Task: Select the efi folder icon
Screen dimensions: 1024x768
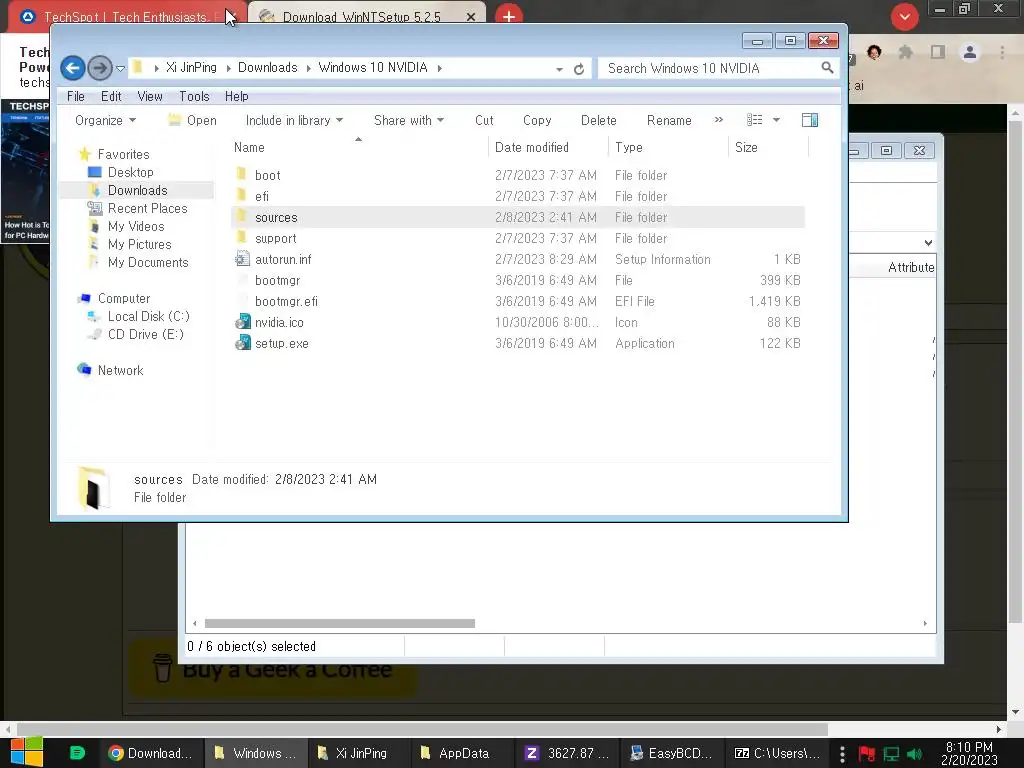Action: point(242,195)
